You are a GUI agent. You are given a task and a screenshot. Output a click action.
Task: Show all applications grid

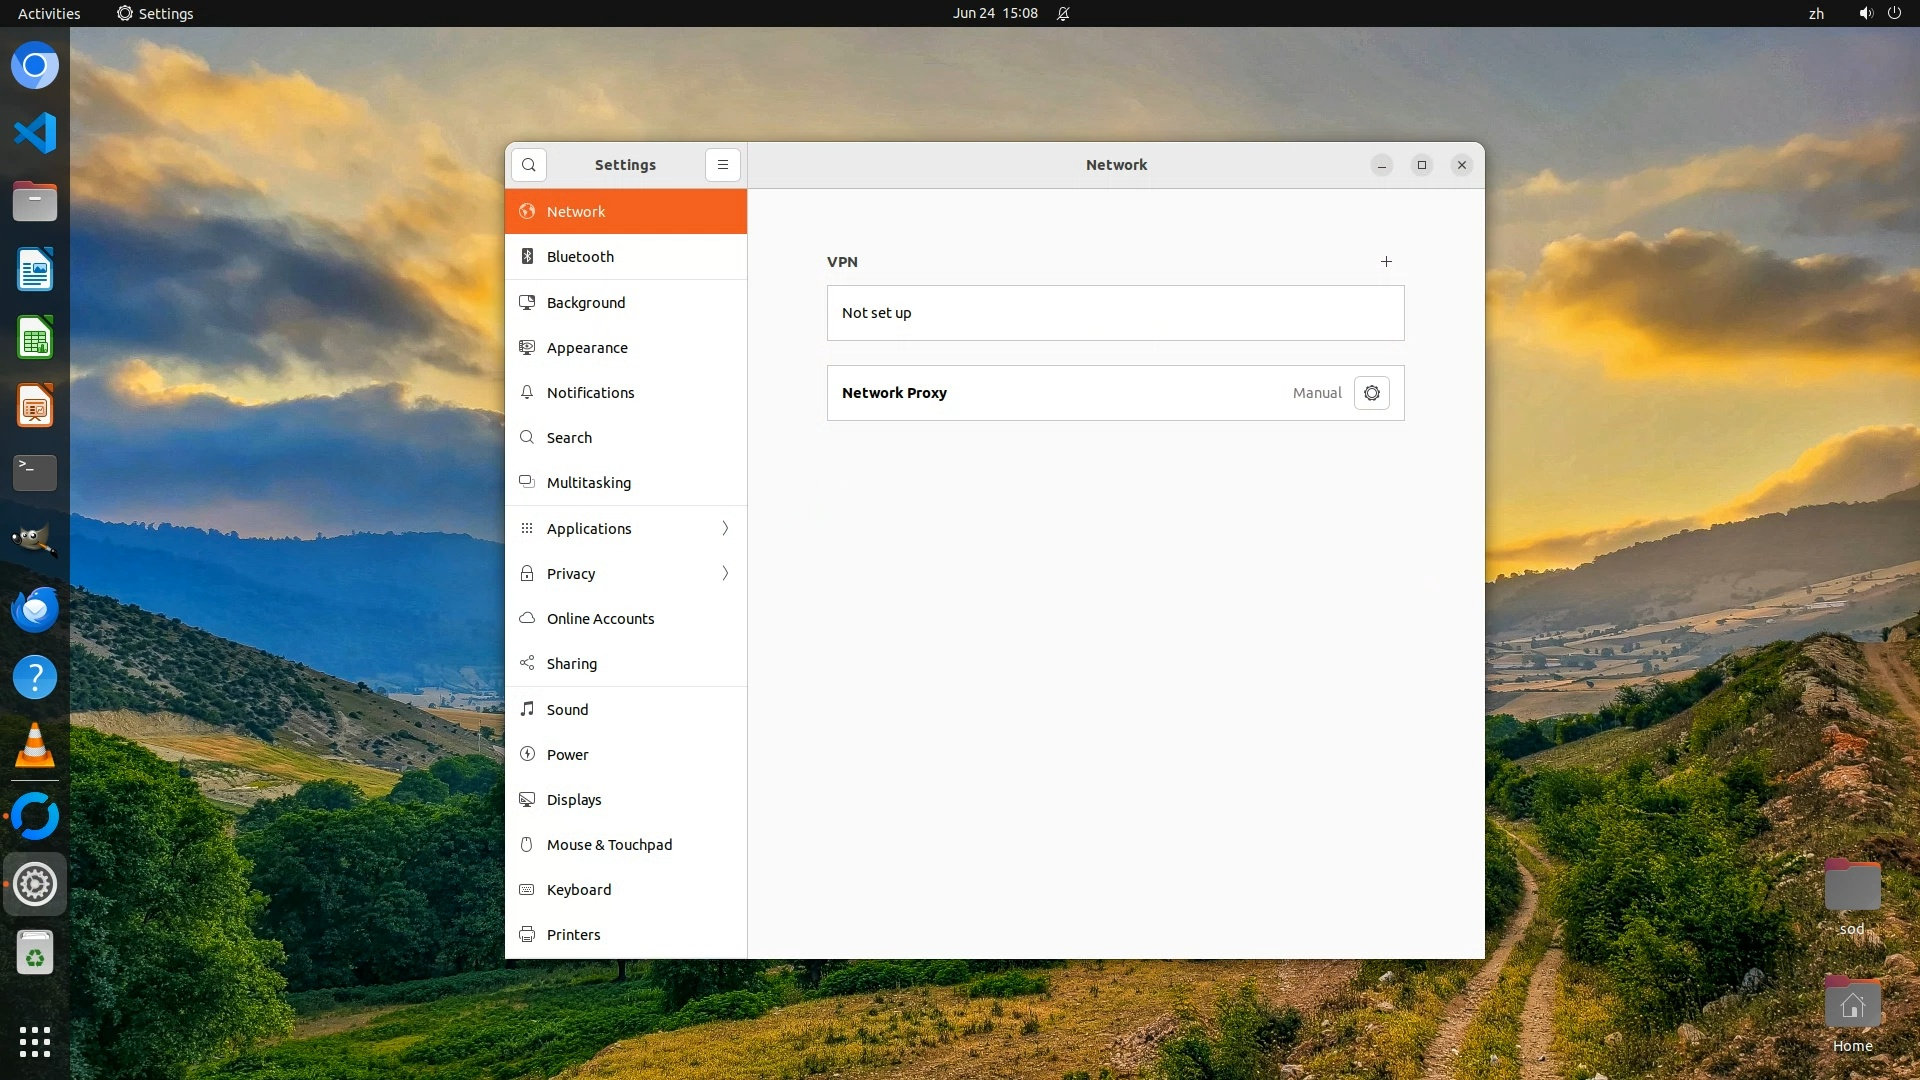[35, 1041]
